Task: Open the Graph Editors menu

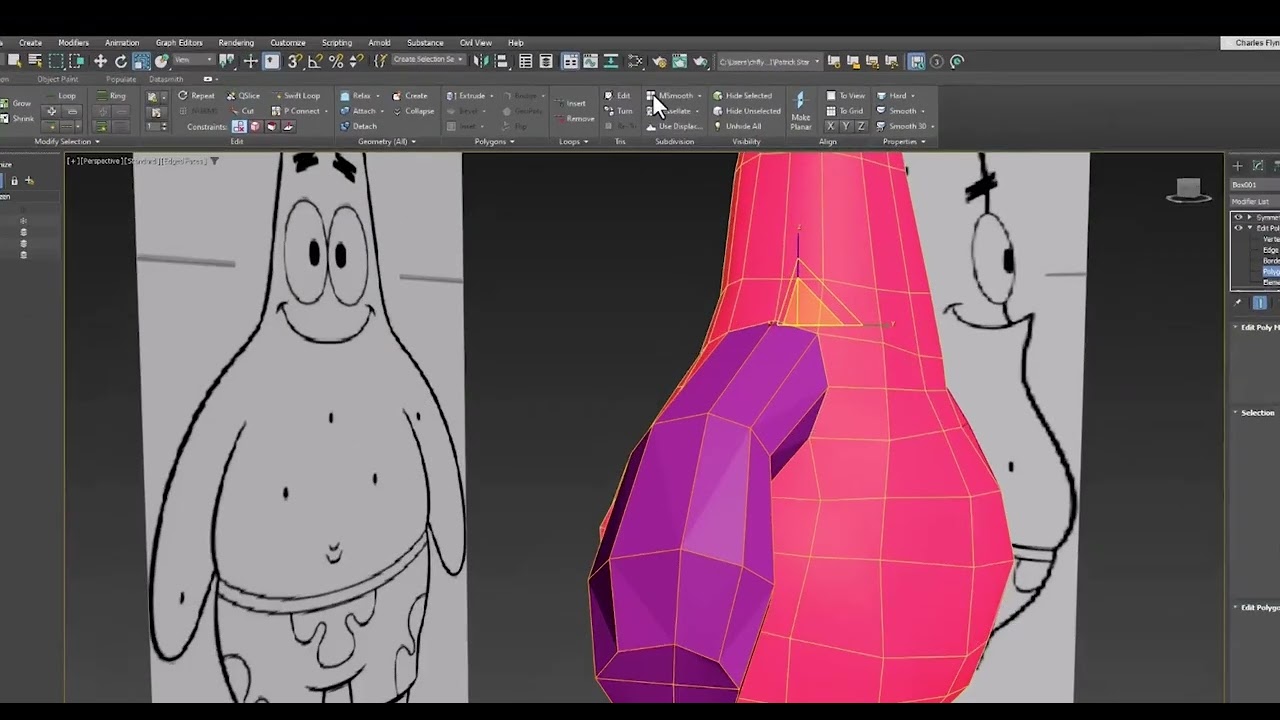Action: (179, 43)
